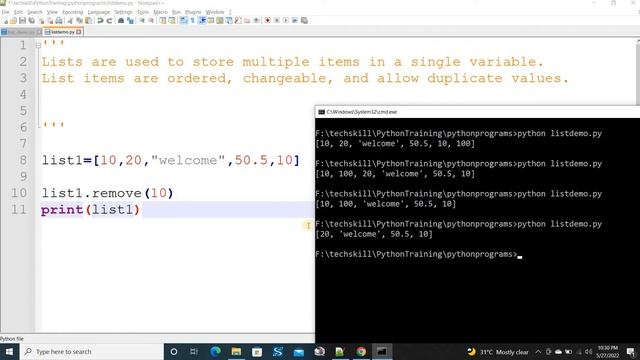Click the 'print(list1)' code line

90,210
